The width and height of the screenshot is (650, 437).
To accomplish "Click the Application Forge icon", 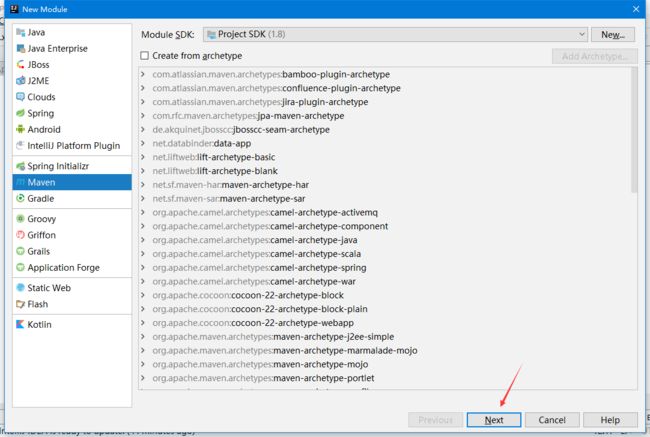I will pyautogui.click(x=20, y=267).
